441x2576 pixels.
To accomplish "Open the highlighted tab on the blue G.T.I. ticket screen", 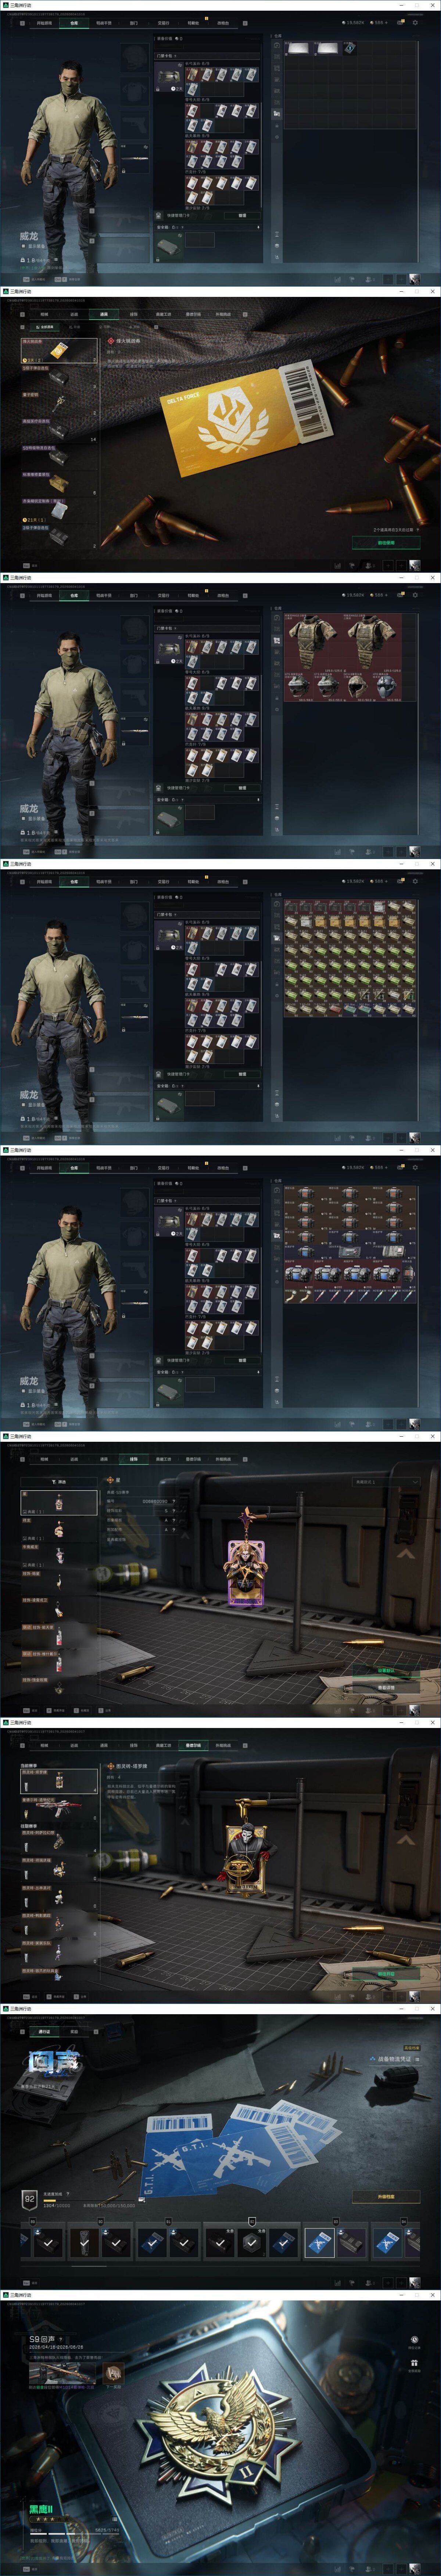I will click(44, 2032).
